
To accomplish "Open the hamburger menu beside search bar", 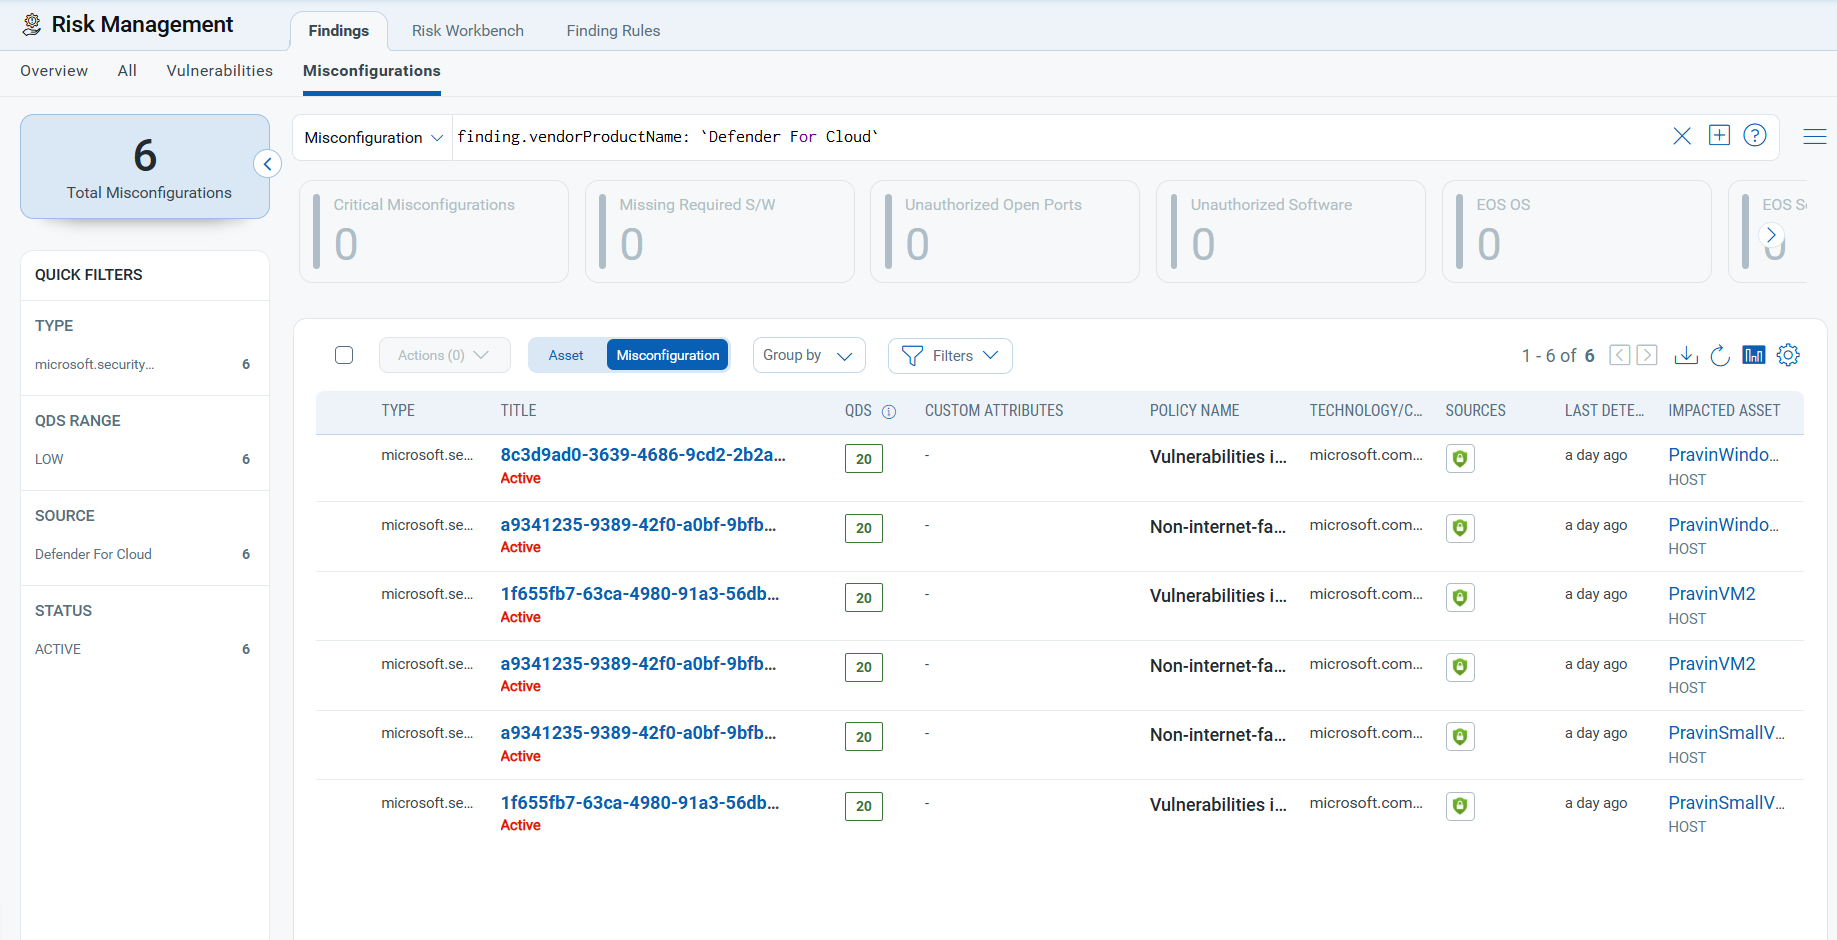I will click(x=1814, y=137).
